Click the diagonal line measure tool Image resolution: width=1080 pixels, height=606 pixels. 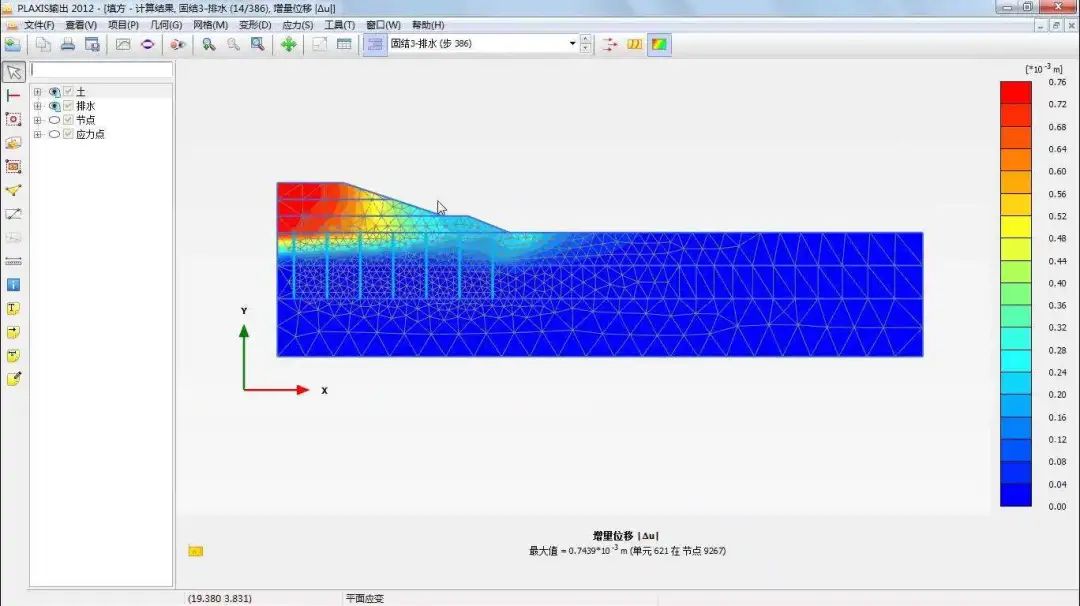pos(13,214)
